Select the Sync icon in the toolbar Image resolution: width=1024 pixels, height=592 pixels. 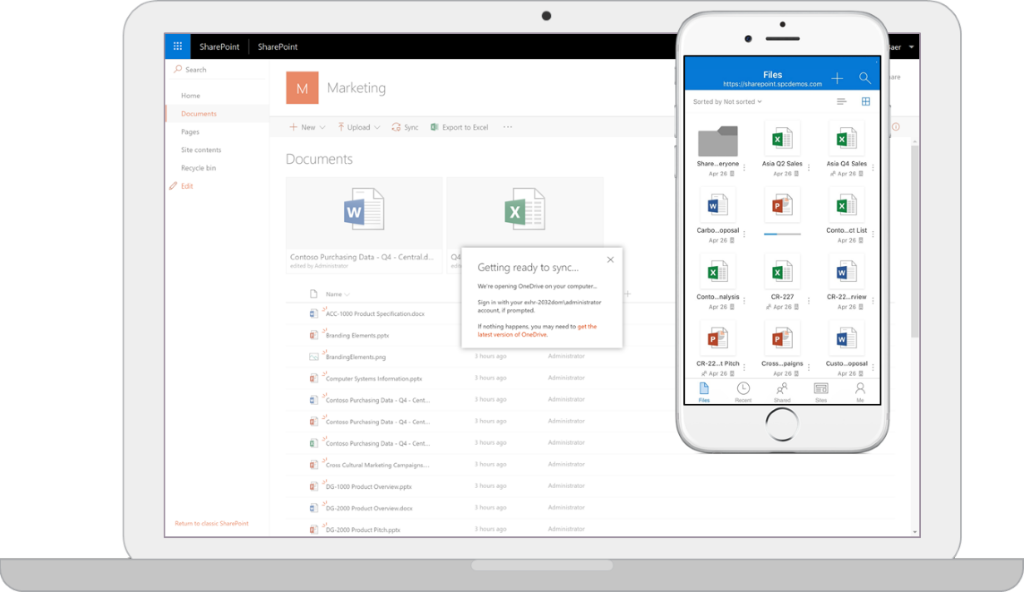click(398, 127)
